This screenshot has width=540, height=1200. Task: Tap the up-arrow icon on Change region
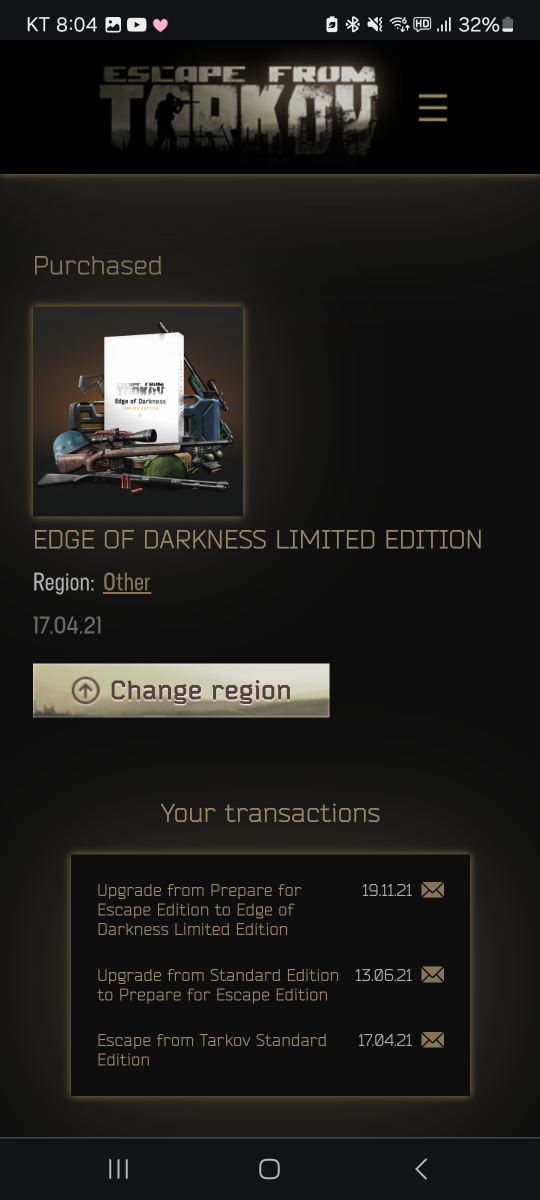pyautogui.click(x=86, y=690)
